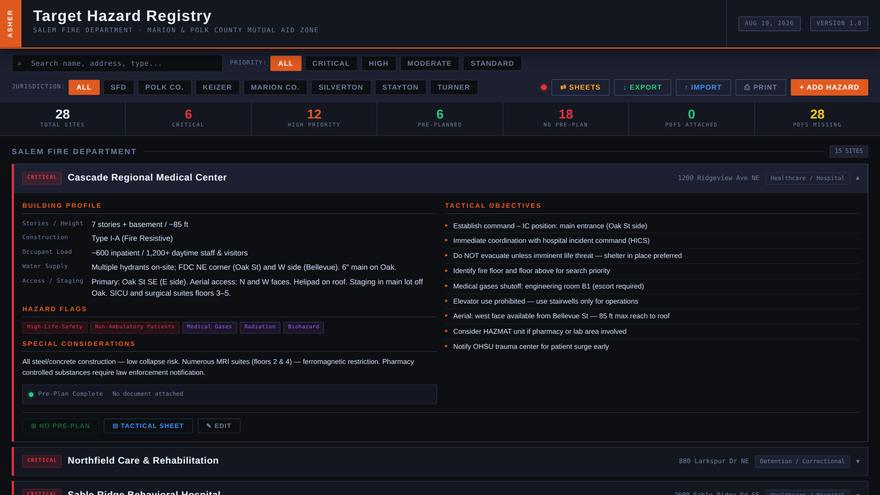Filter by HIGH priority
Viewport: 880px width, 495px height.
tap(378, 63)
